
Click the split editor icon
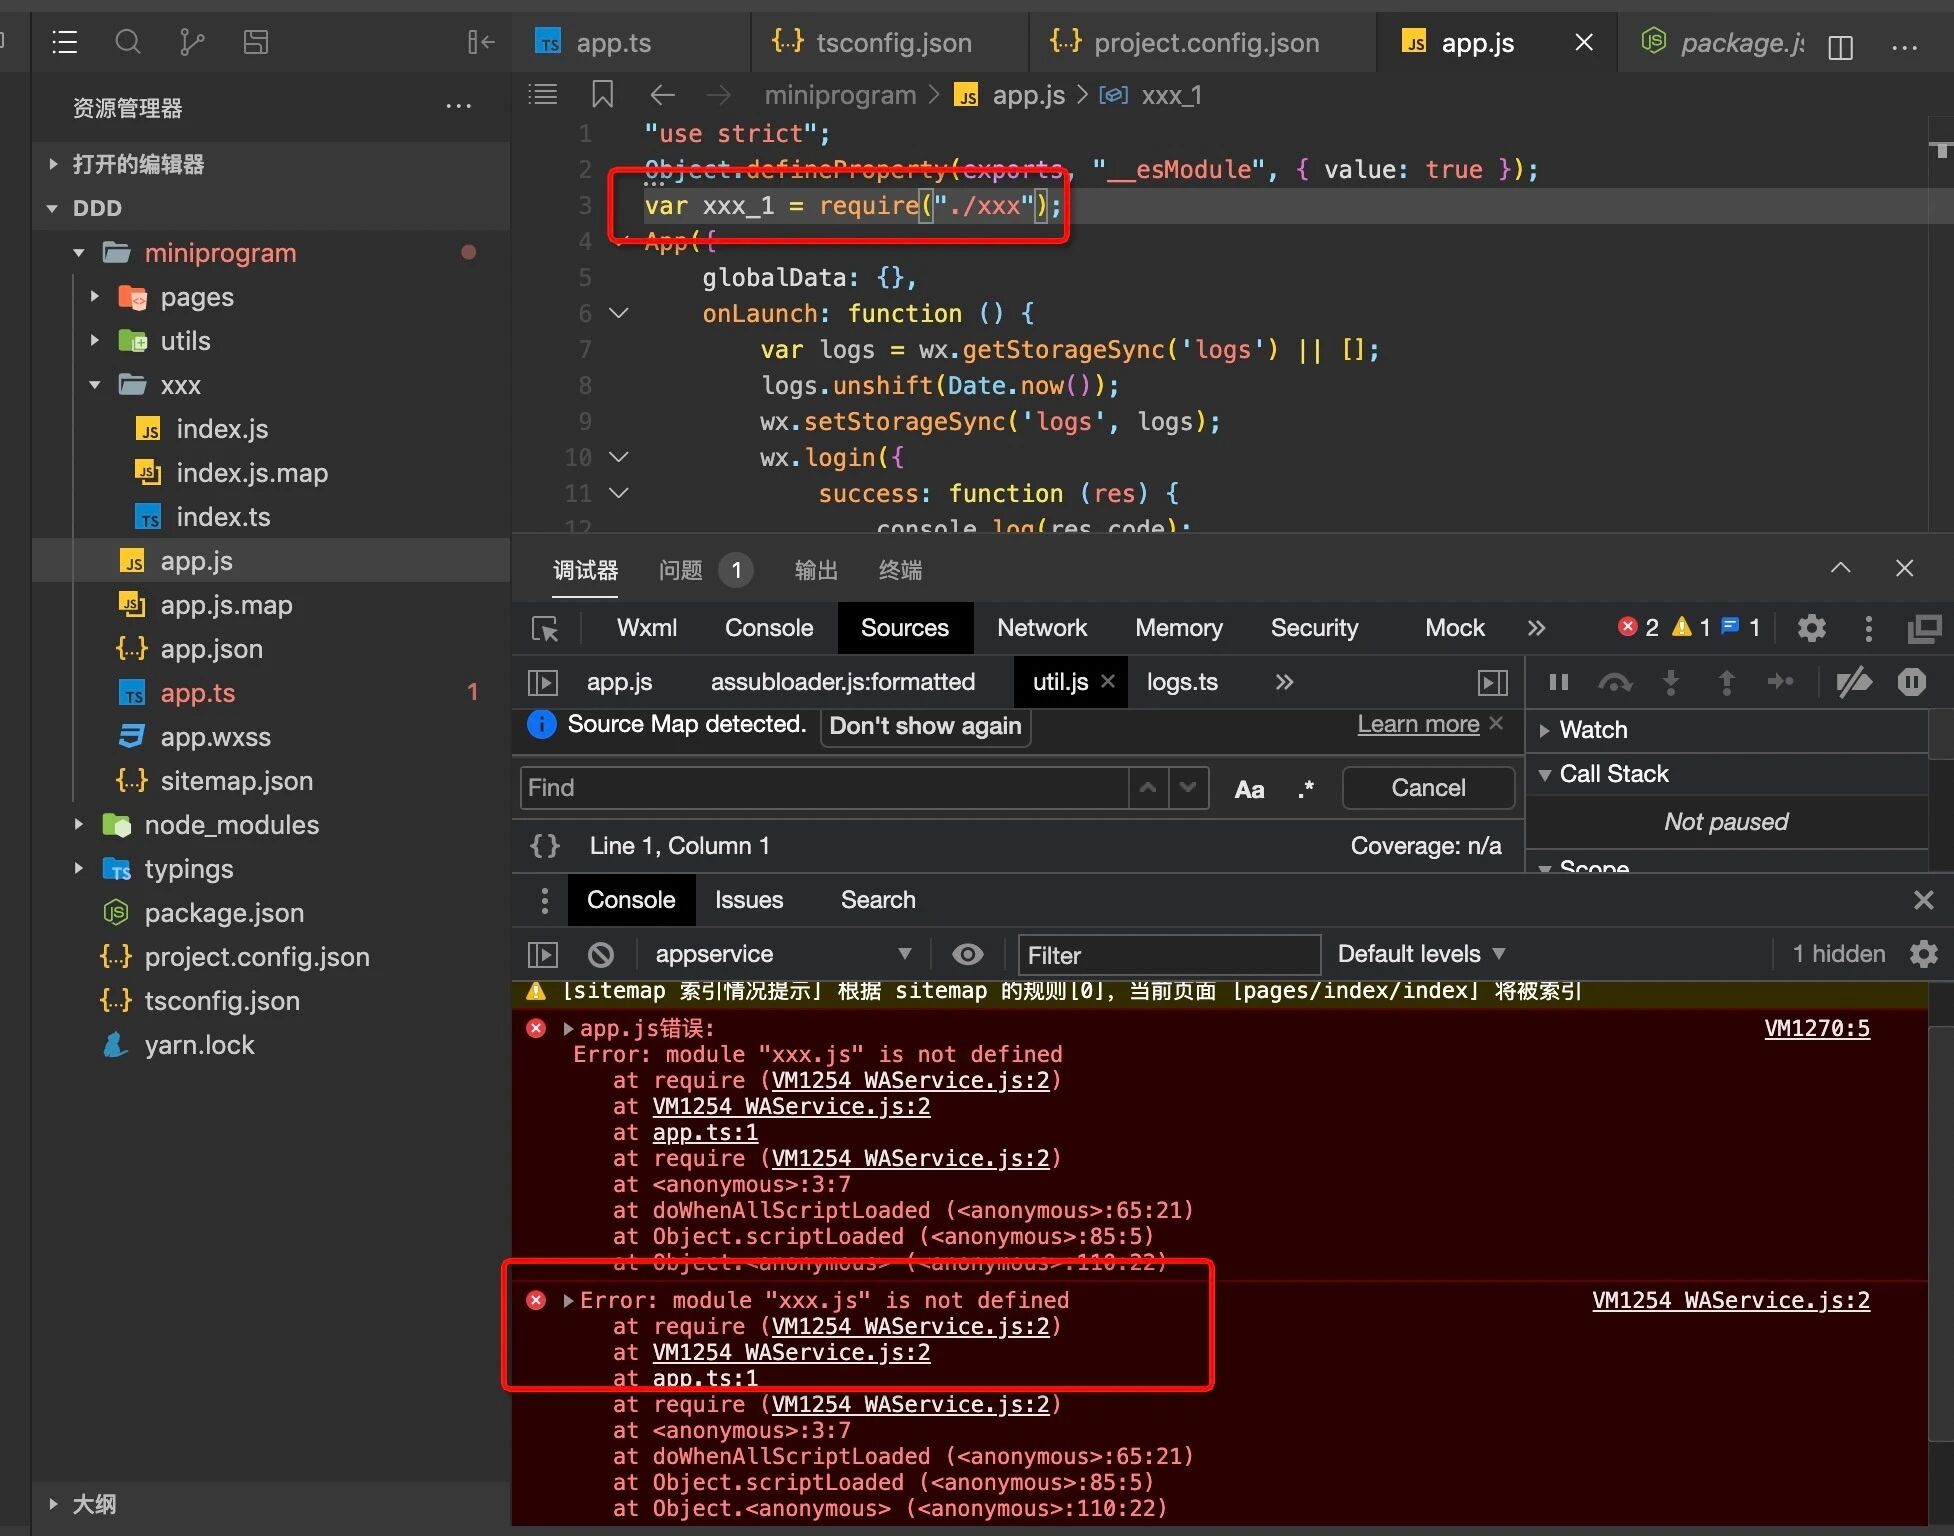coord(1840,46)
